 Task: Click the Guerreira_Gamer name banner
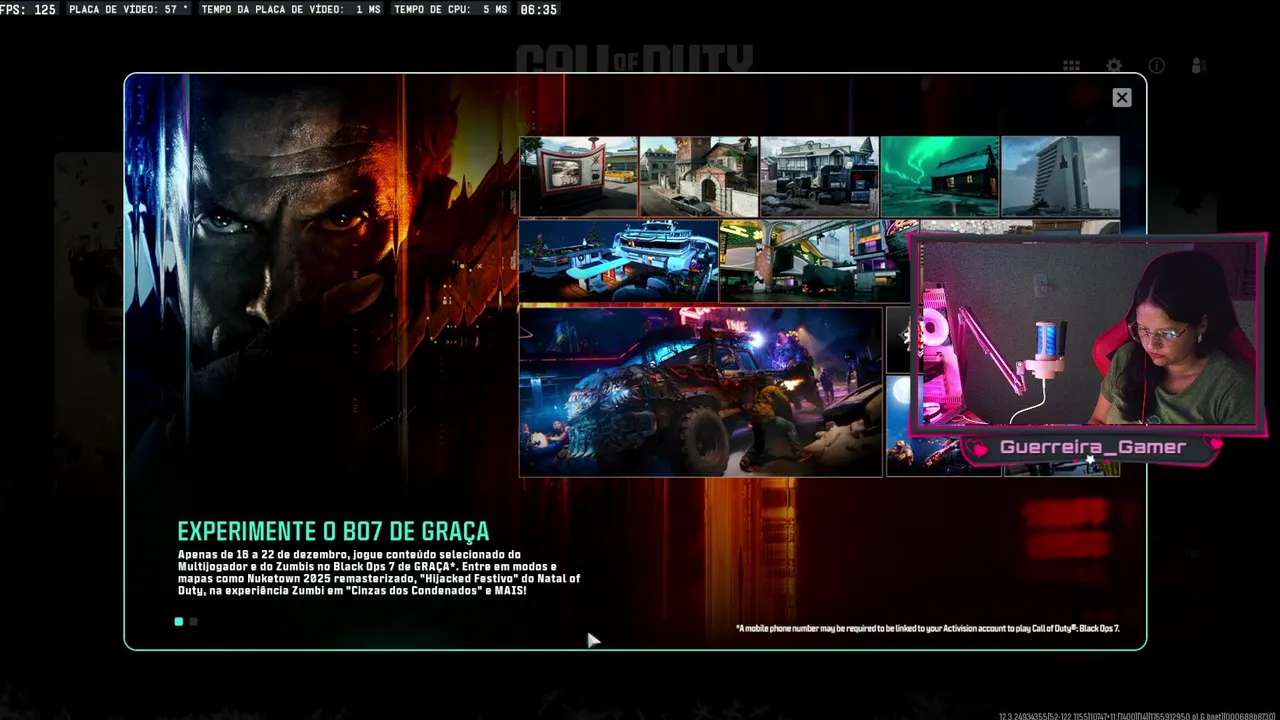pos(1093,447)
